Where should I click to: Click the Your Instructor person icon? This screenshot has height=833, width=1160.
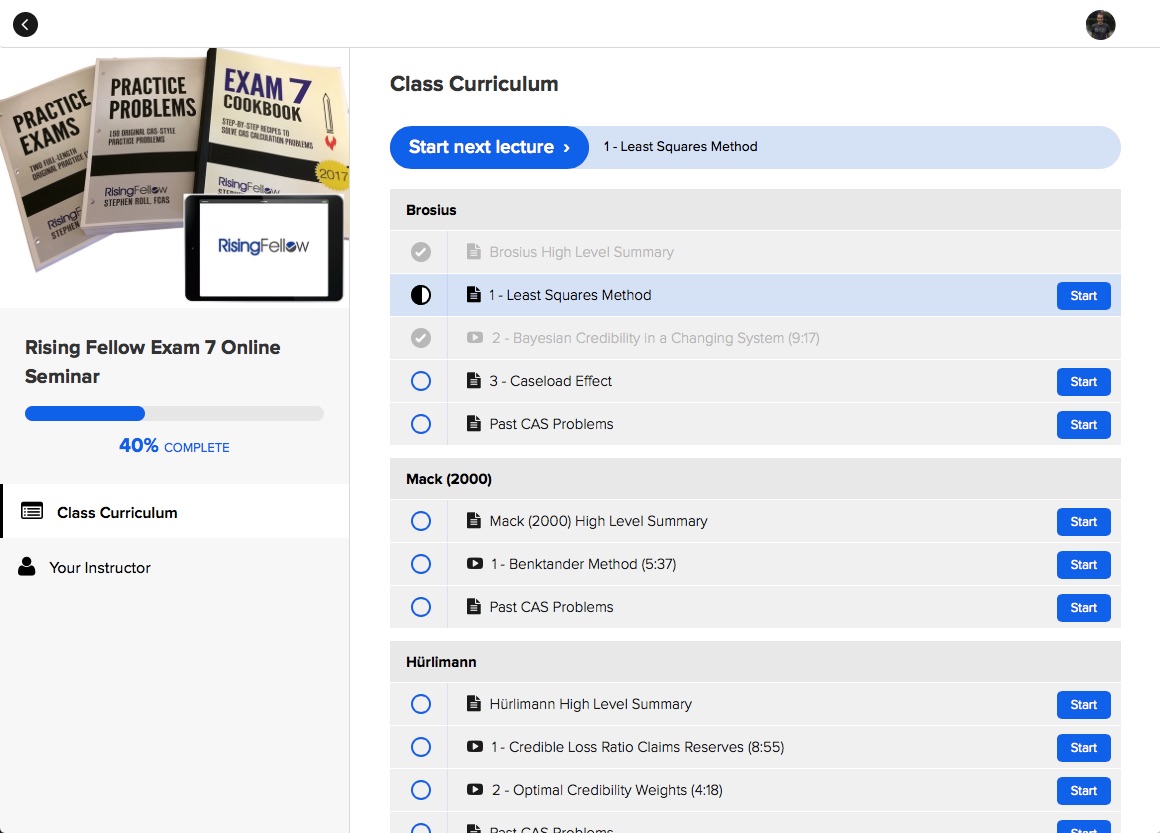point(27,567)
